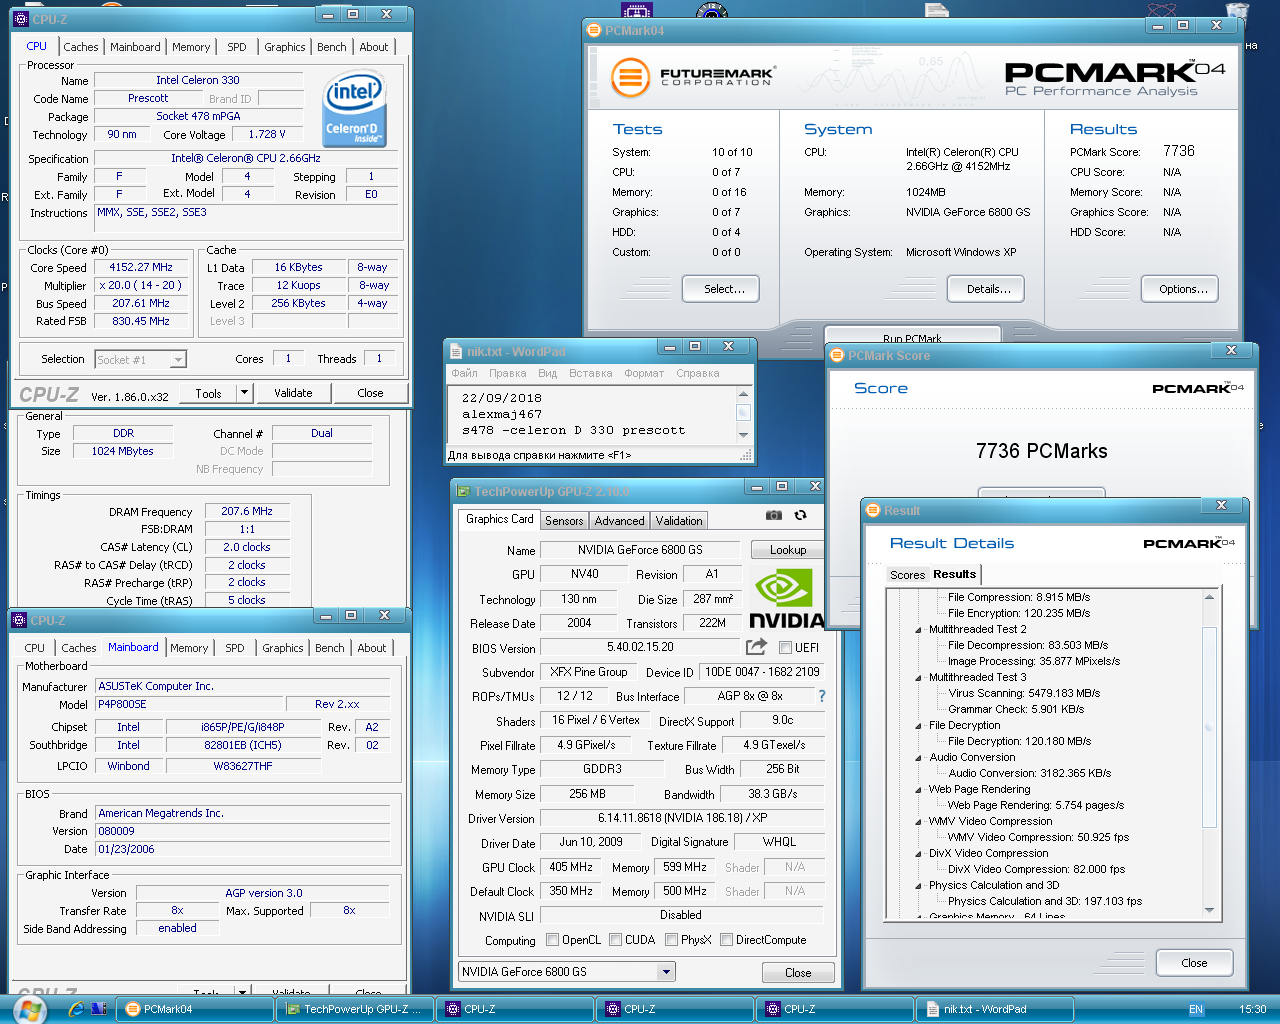Open the Socket #1 selection dropdown in CPU-Z

click(178, 359)
